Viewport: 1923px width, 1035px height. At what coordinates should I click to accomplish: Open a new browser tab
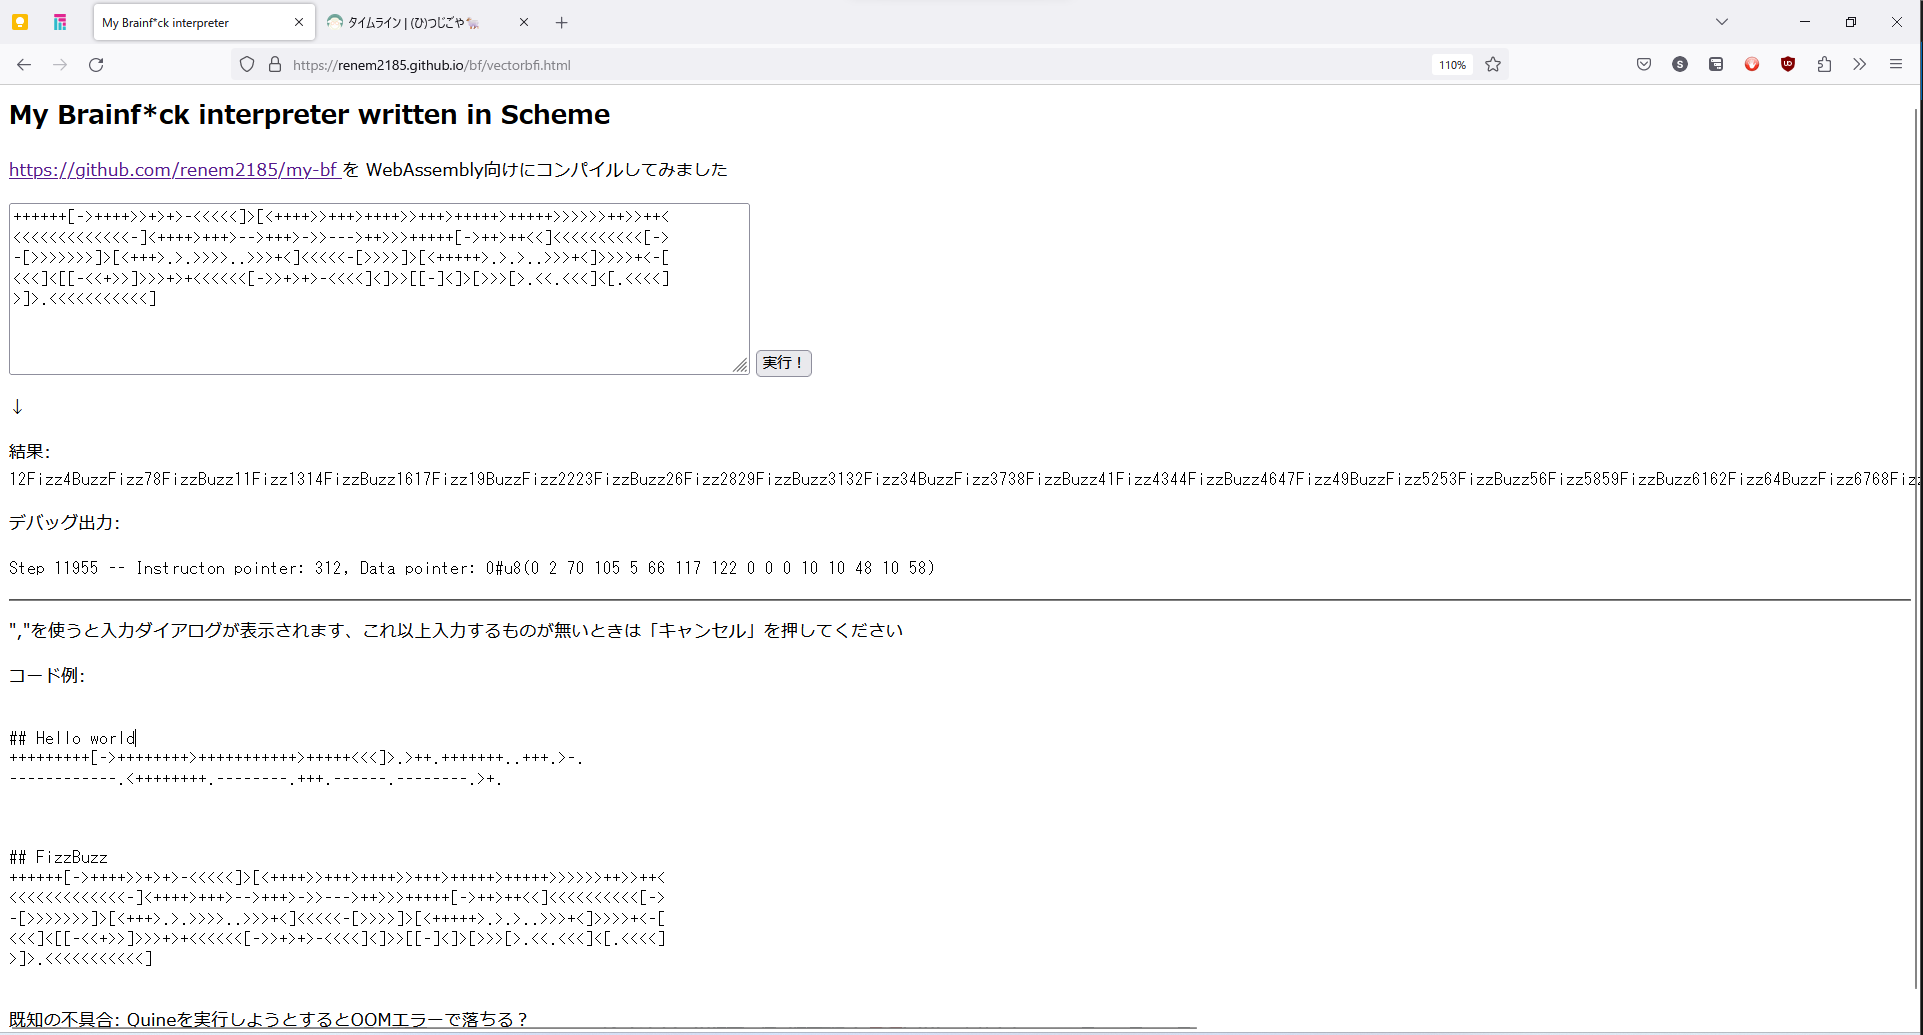click(562, 22)
